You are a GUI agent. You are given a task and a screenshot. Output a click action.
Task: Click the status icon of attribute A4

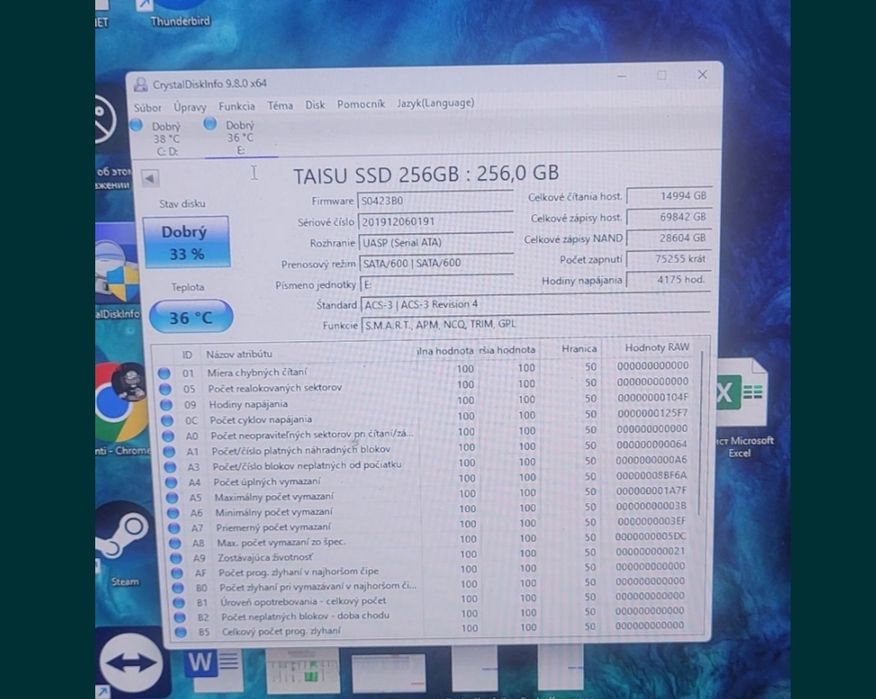(x=171, y=482)
